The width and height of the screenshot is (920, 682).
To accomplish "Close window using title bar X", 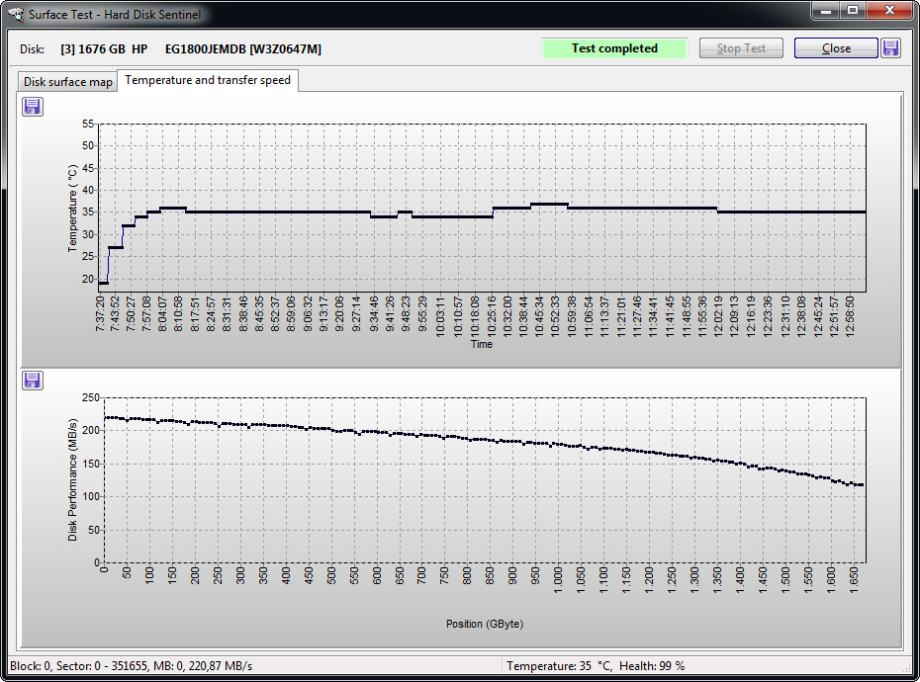I will (x=889, y=11).
